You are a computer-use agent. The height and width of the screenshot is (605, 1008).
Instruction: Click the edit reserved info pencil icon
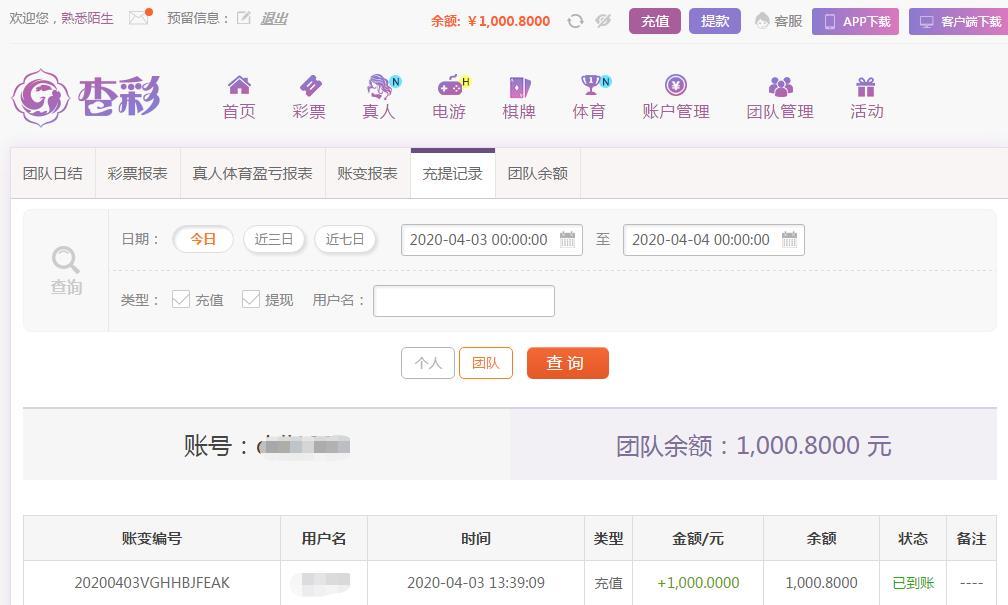pyautogui.click(x=243, y=18)
